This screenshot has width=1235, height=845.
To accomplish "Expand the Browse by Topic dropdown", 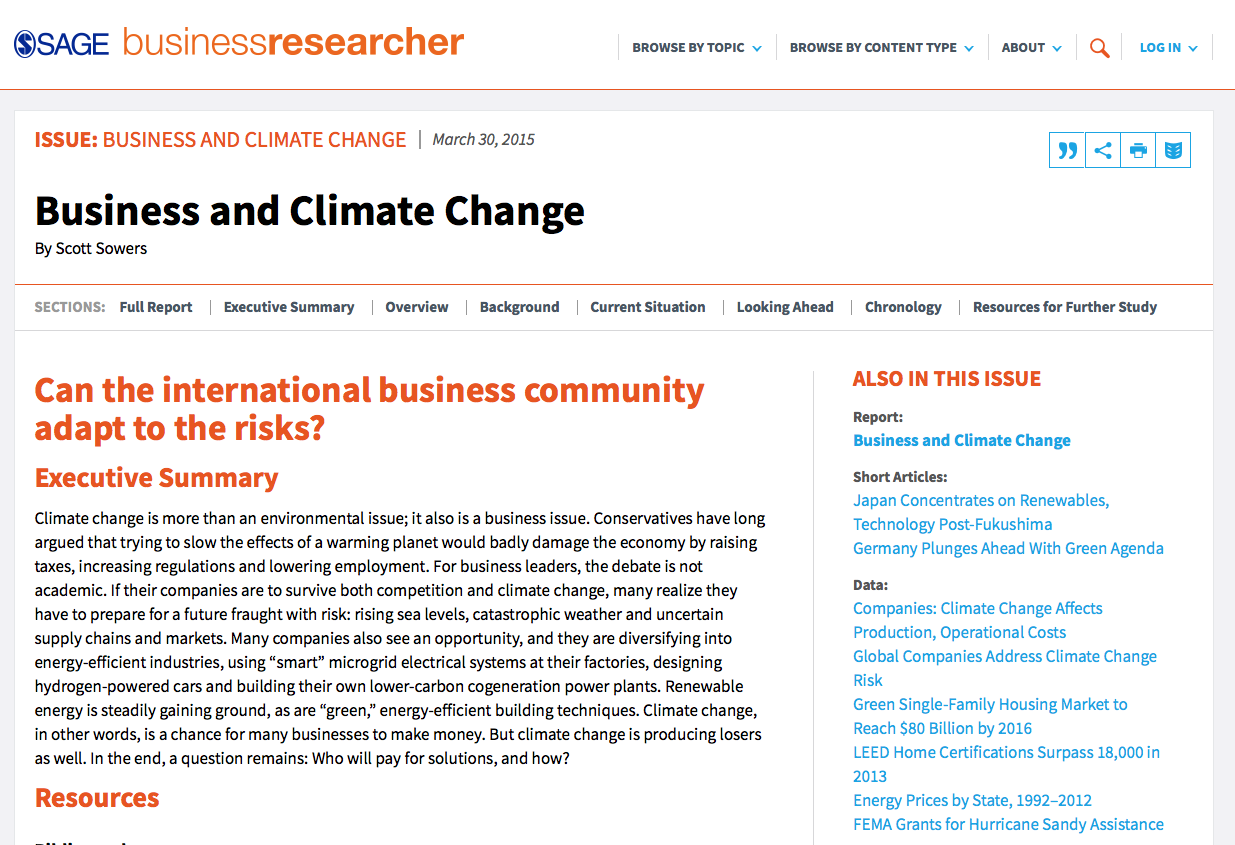I will (697, 48).
